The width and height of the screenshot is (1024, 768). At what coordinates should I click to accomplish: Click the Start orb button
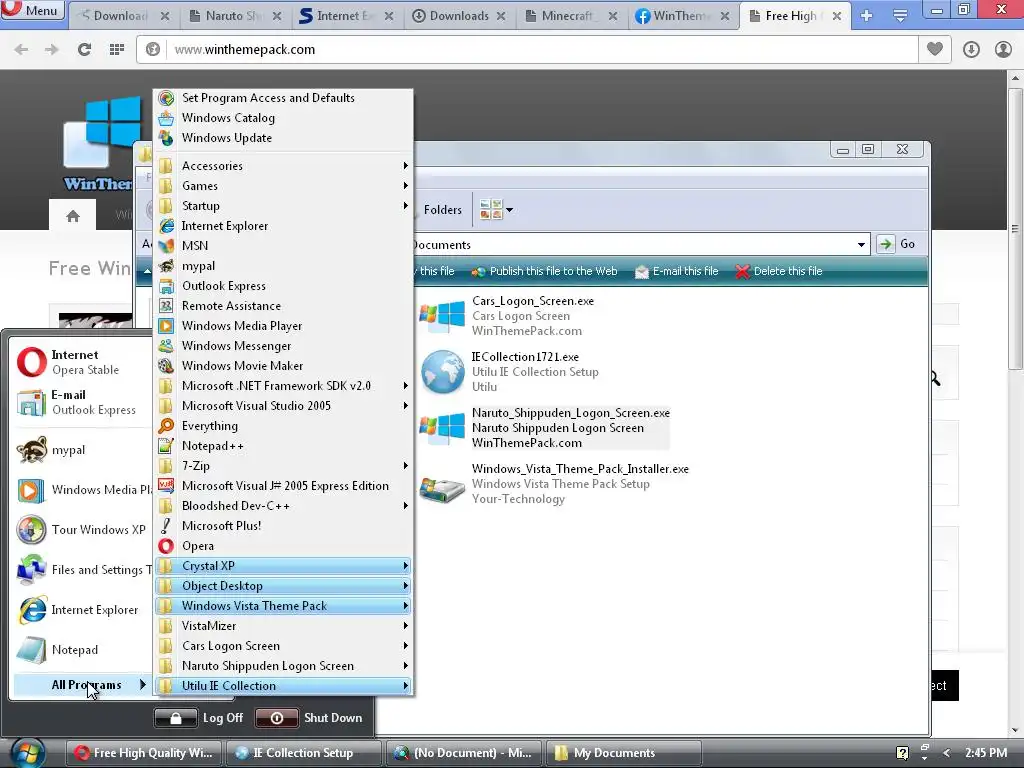tap(27, 753)
